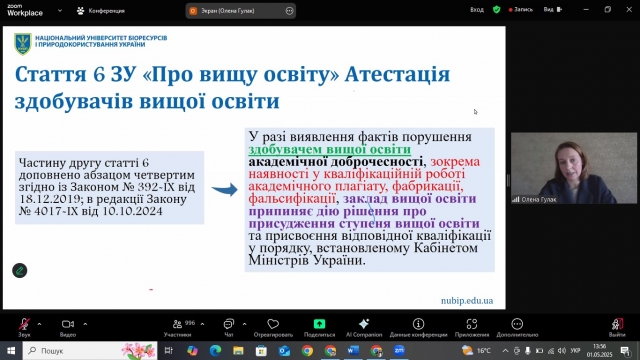Click the text 'здобувачем вищої освіти' in green
The image size is (640, 360).
point(329,149)
